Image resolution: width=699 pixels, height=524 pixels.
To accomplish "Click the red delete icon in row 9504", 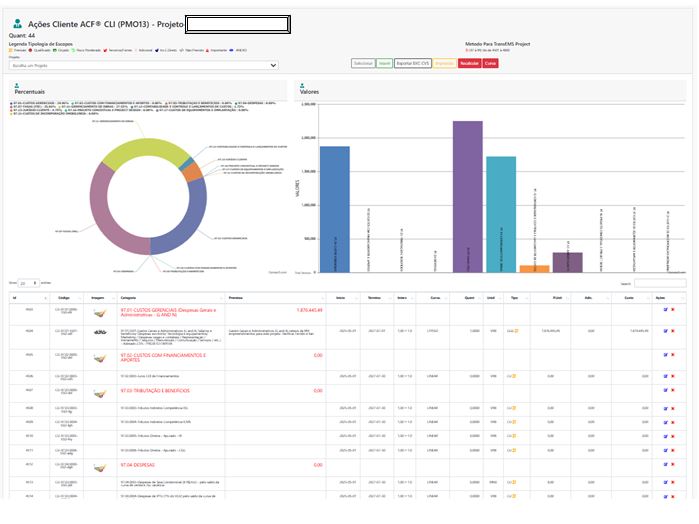I will point(672,329).
